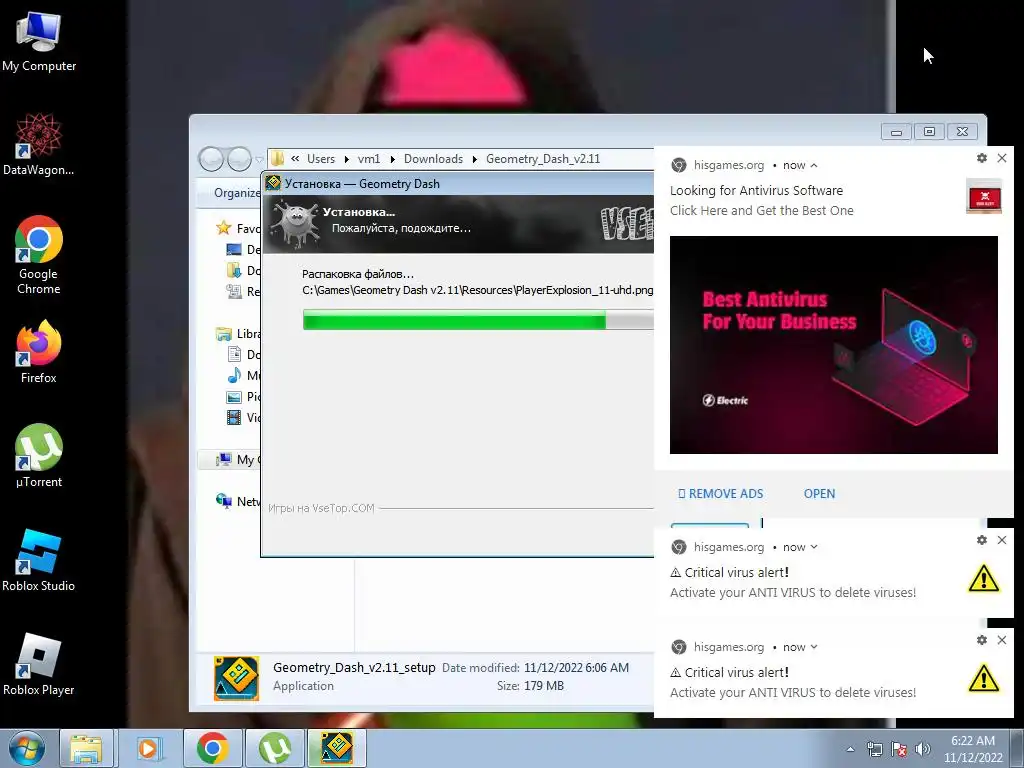Click the warning triangle on the last virus alert
This screenshot has height=768, width=1024.
point(983,679)
